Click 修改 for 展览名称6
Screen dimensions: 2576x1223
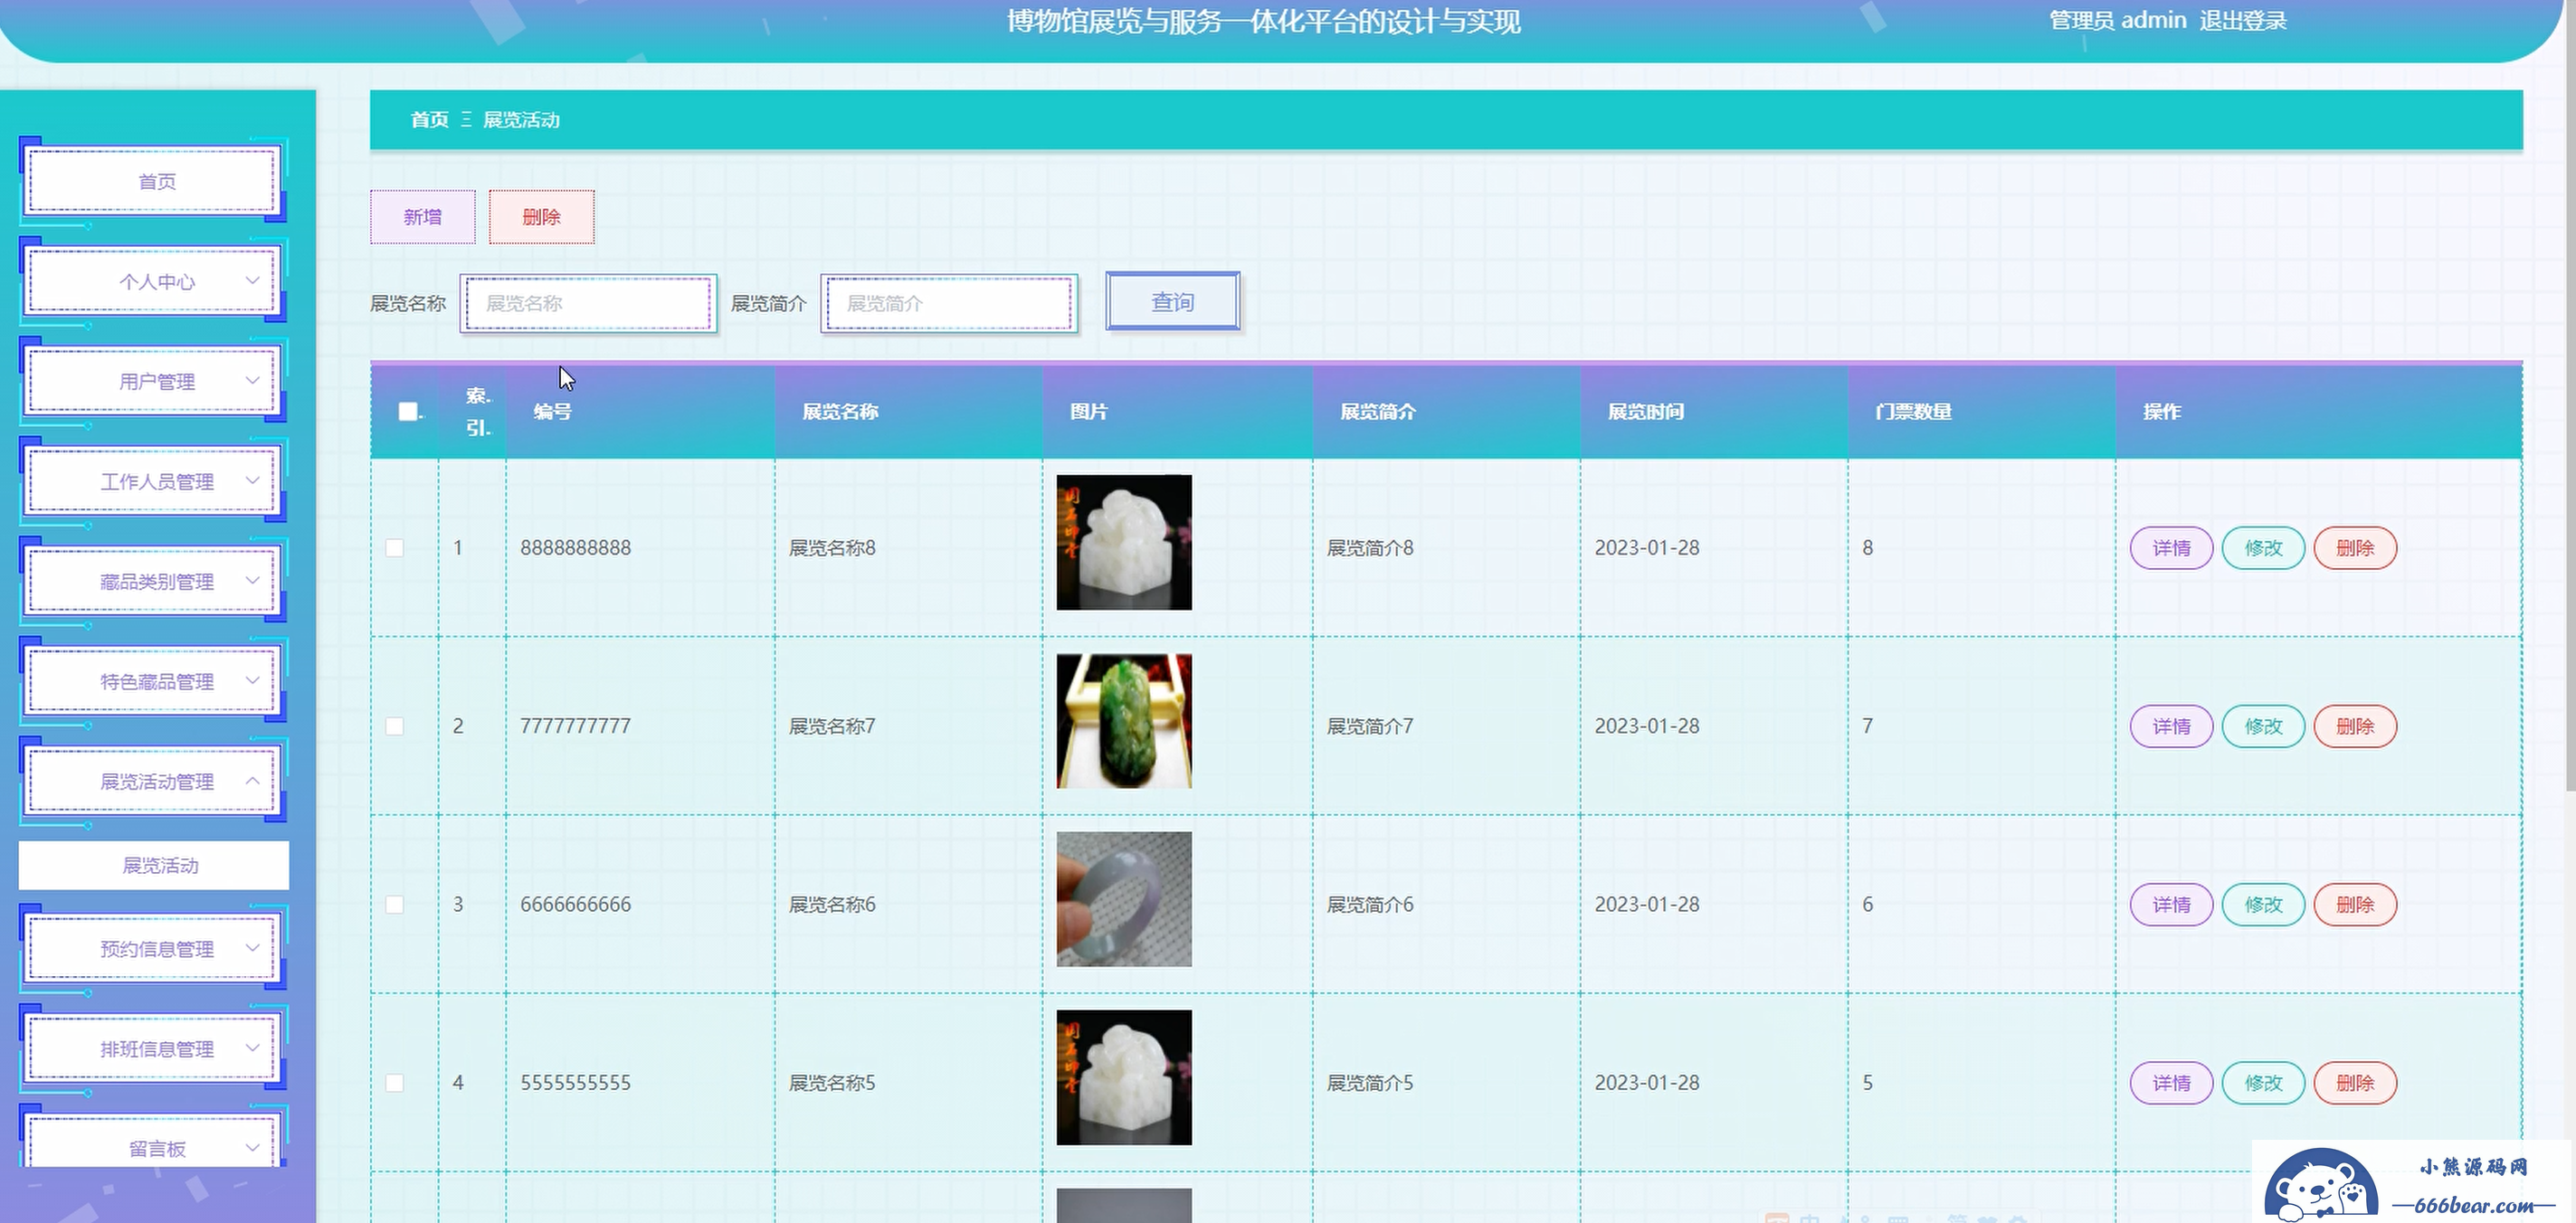tap(2263, 904)
